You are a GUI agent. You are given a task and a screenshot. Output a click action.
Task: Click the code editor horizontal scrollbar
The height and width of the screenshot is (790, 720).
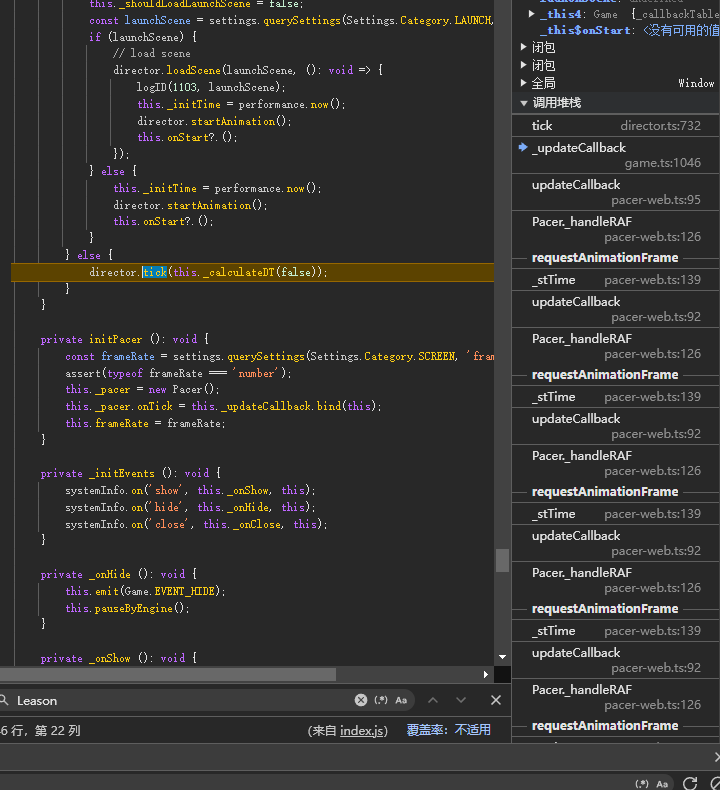coord(170,675)
